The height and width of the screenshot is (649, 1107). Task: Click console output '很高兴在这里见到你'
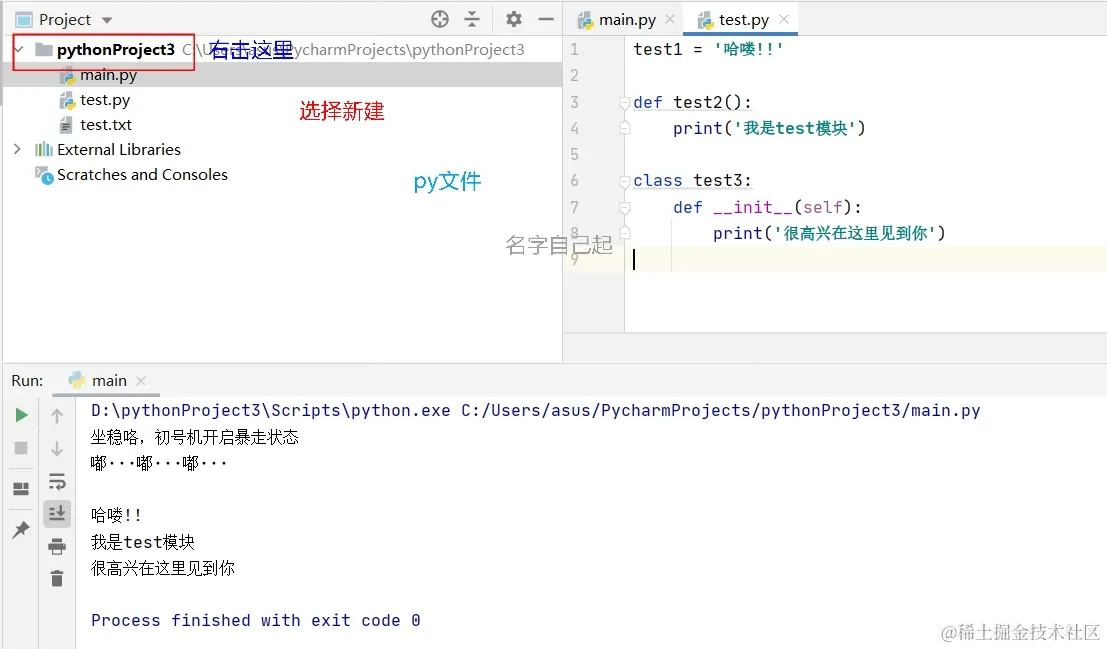point(163,568)
